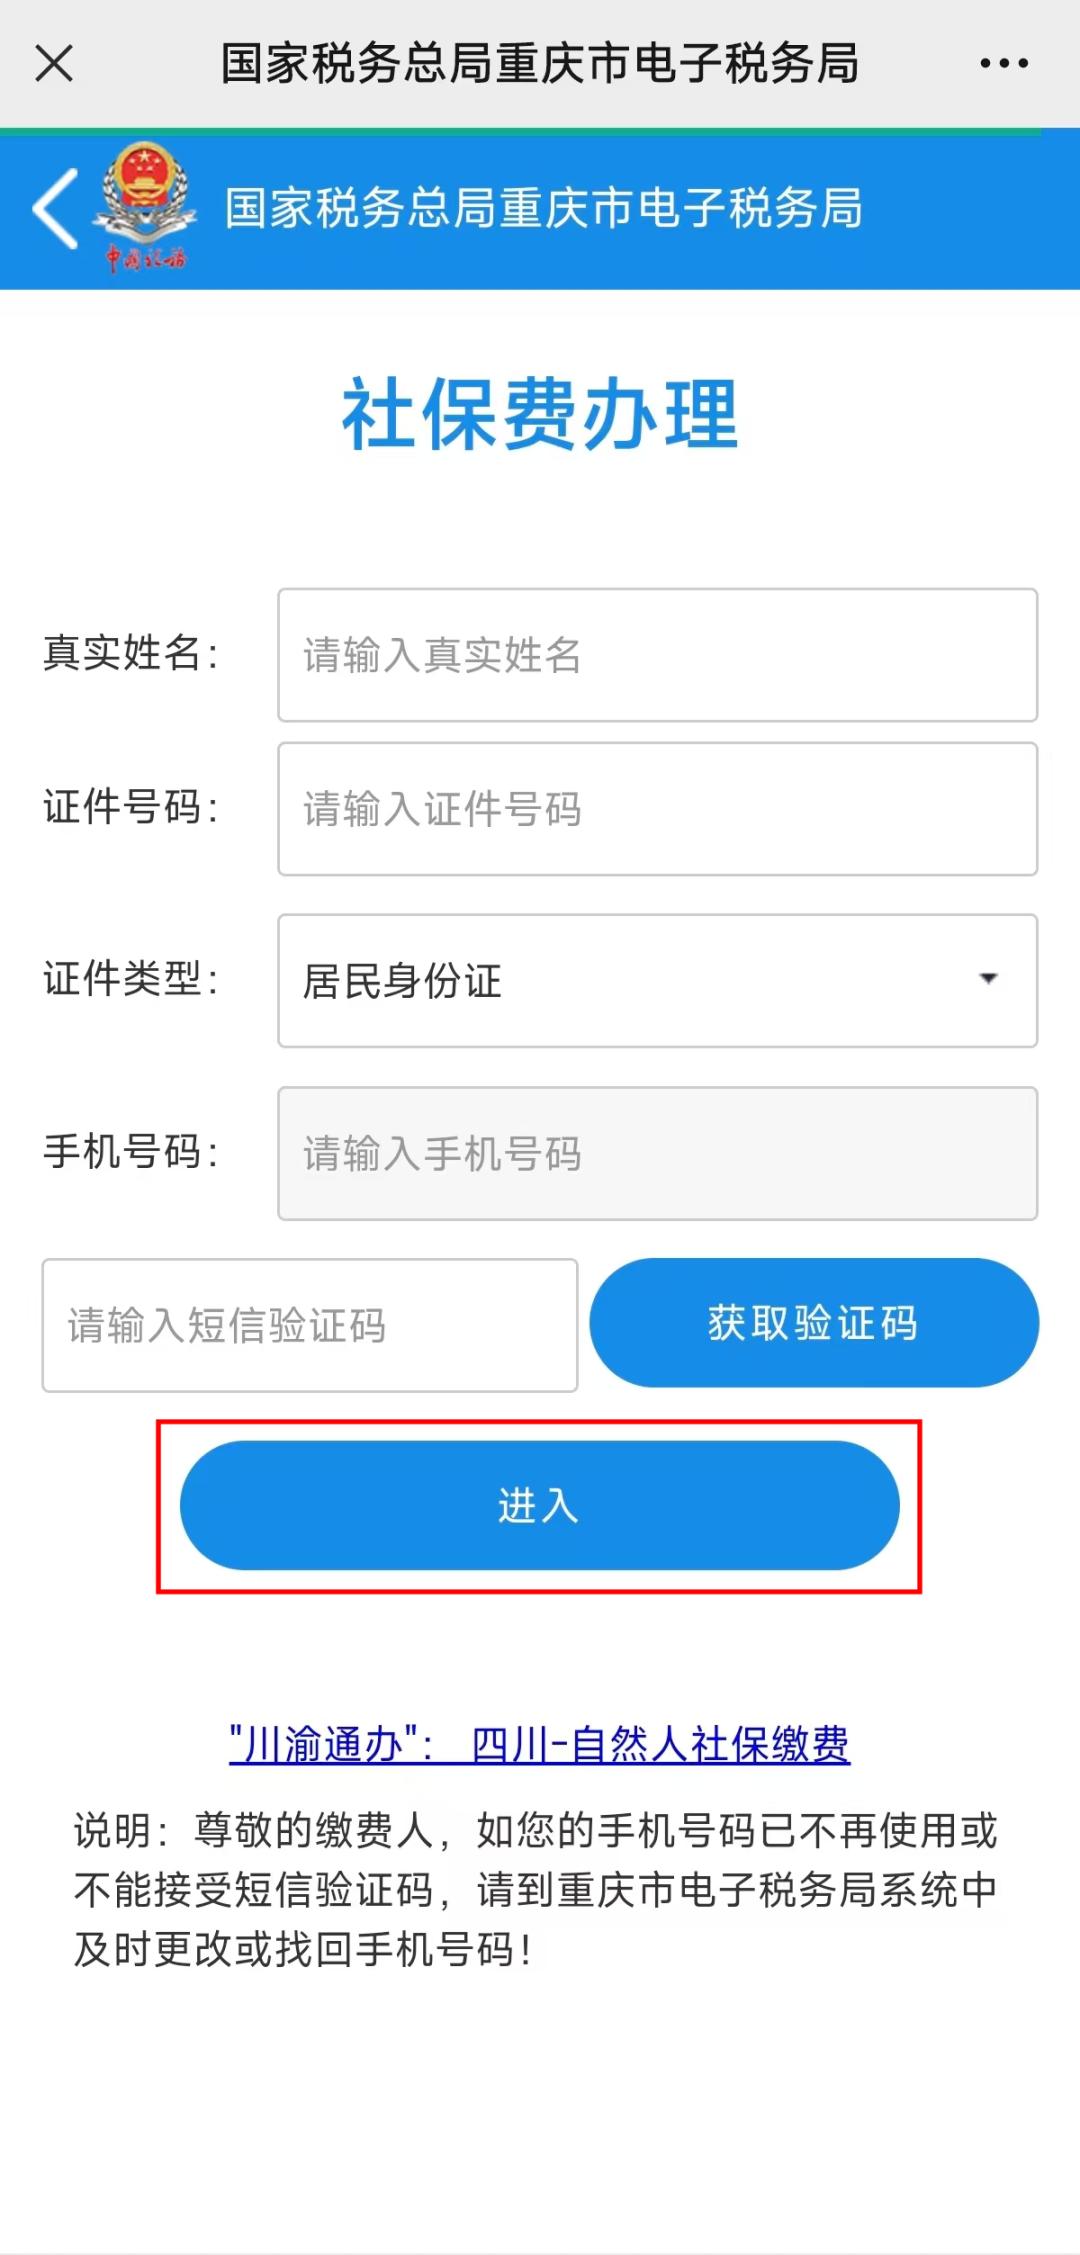Focus the 请输入真实姓名 name field
Viewport: 1080px width, 2255px height.
click(x=657, y=655)
